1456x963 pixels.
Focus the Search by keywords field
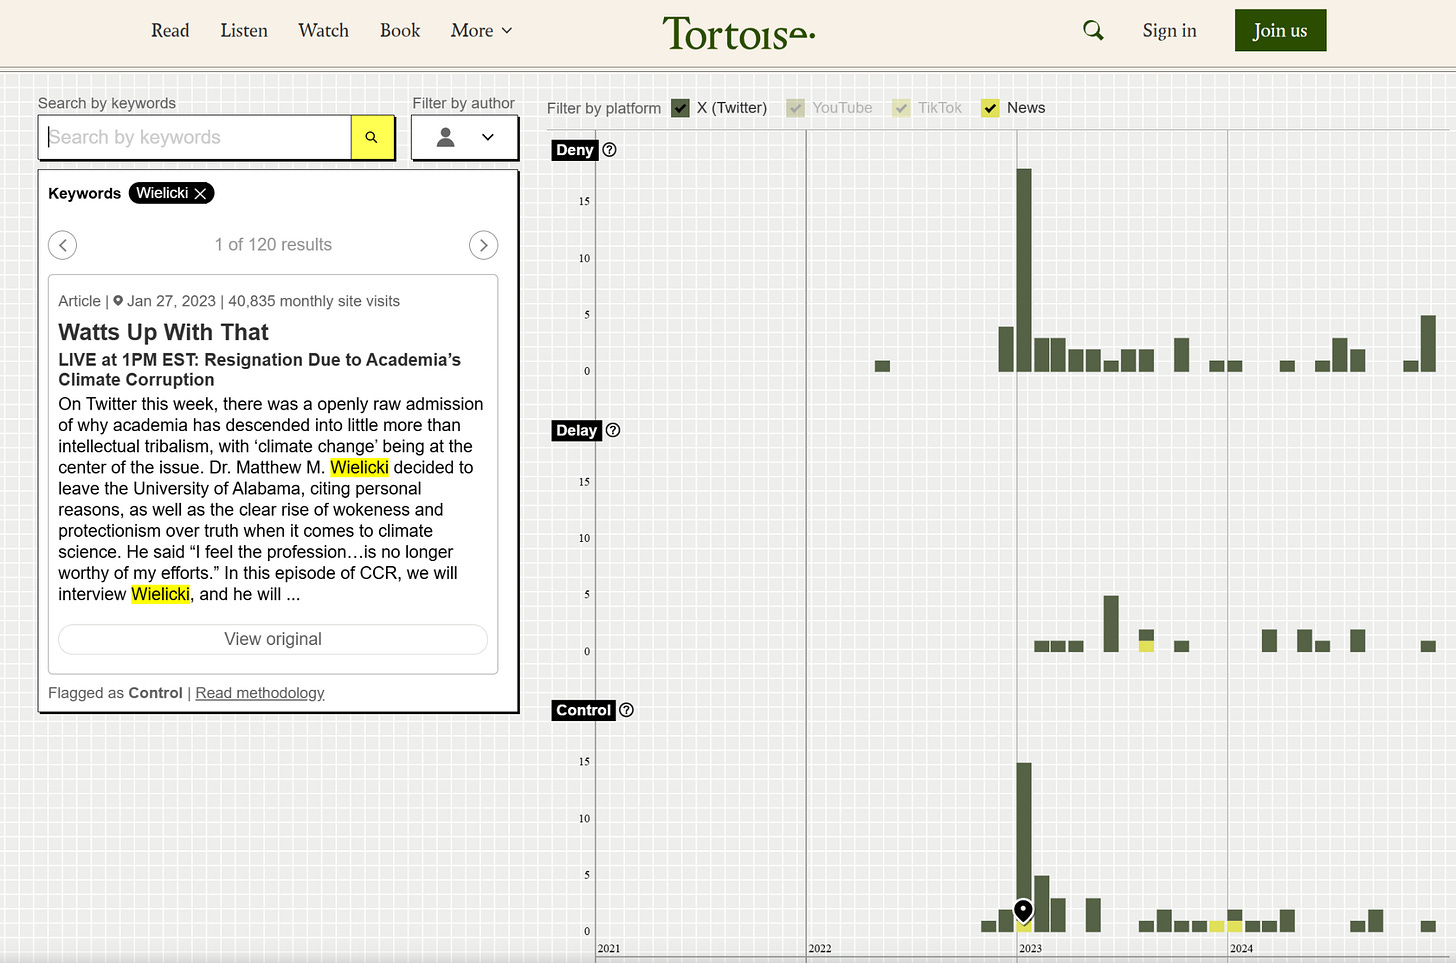coord(196,138)
